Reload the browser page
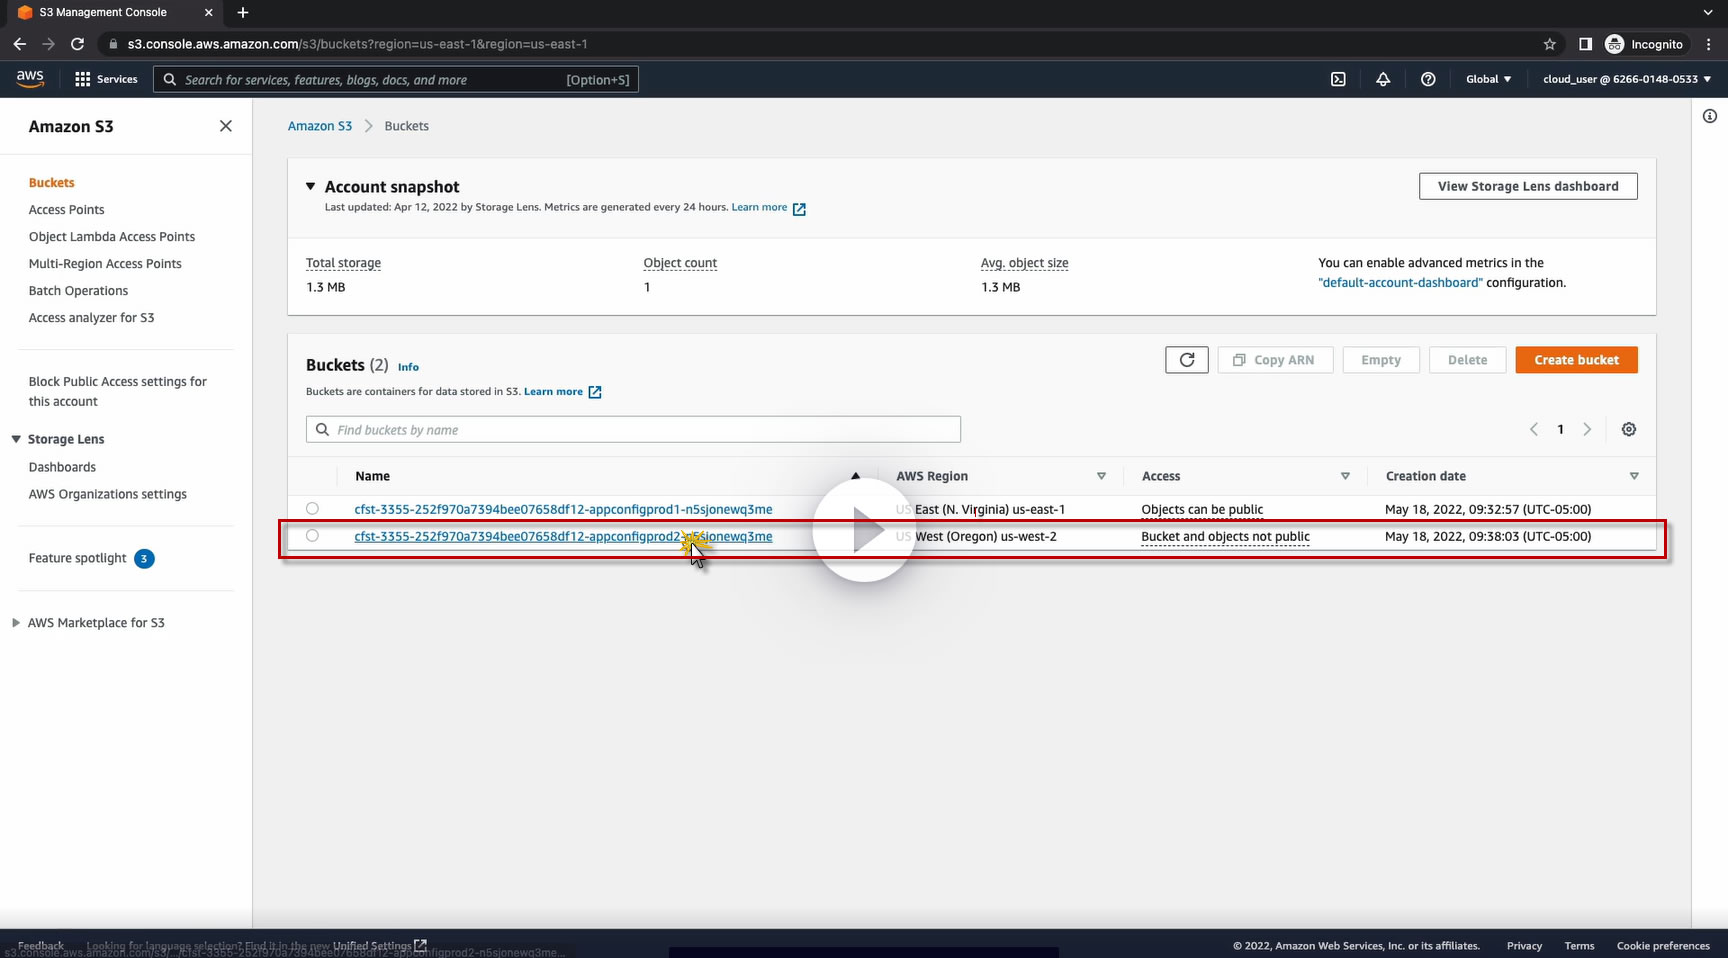This screenshot has height=958, width=1728. (x=78, y=44)
